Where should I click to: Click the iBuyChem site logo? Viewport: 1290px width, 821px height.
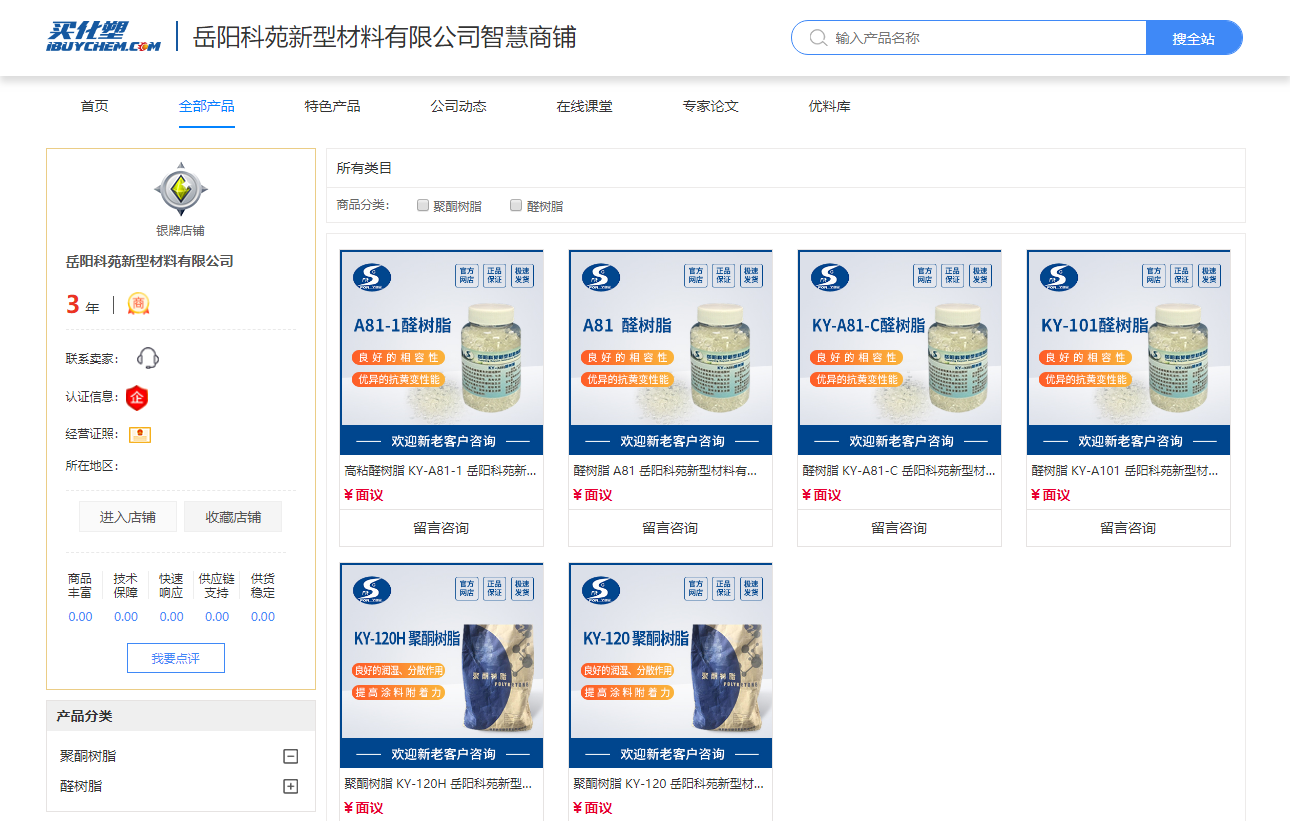[103, 36]
